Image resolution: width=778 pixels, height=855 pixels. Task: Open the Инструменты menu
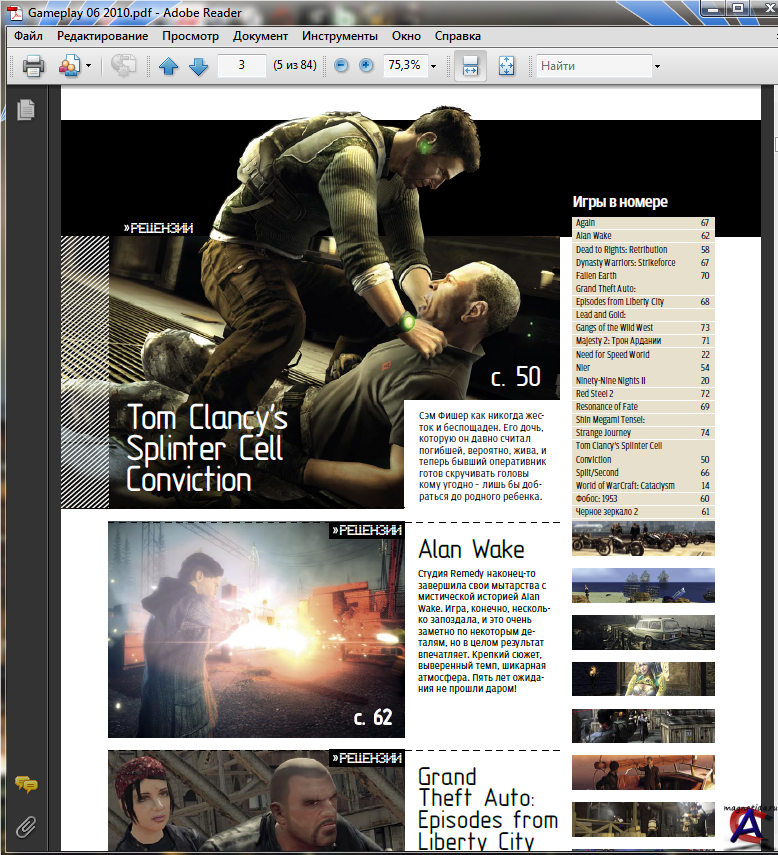pos(339,36)
